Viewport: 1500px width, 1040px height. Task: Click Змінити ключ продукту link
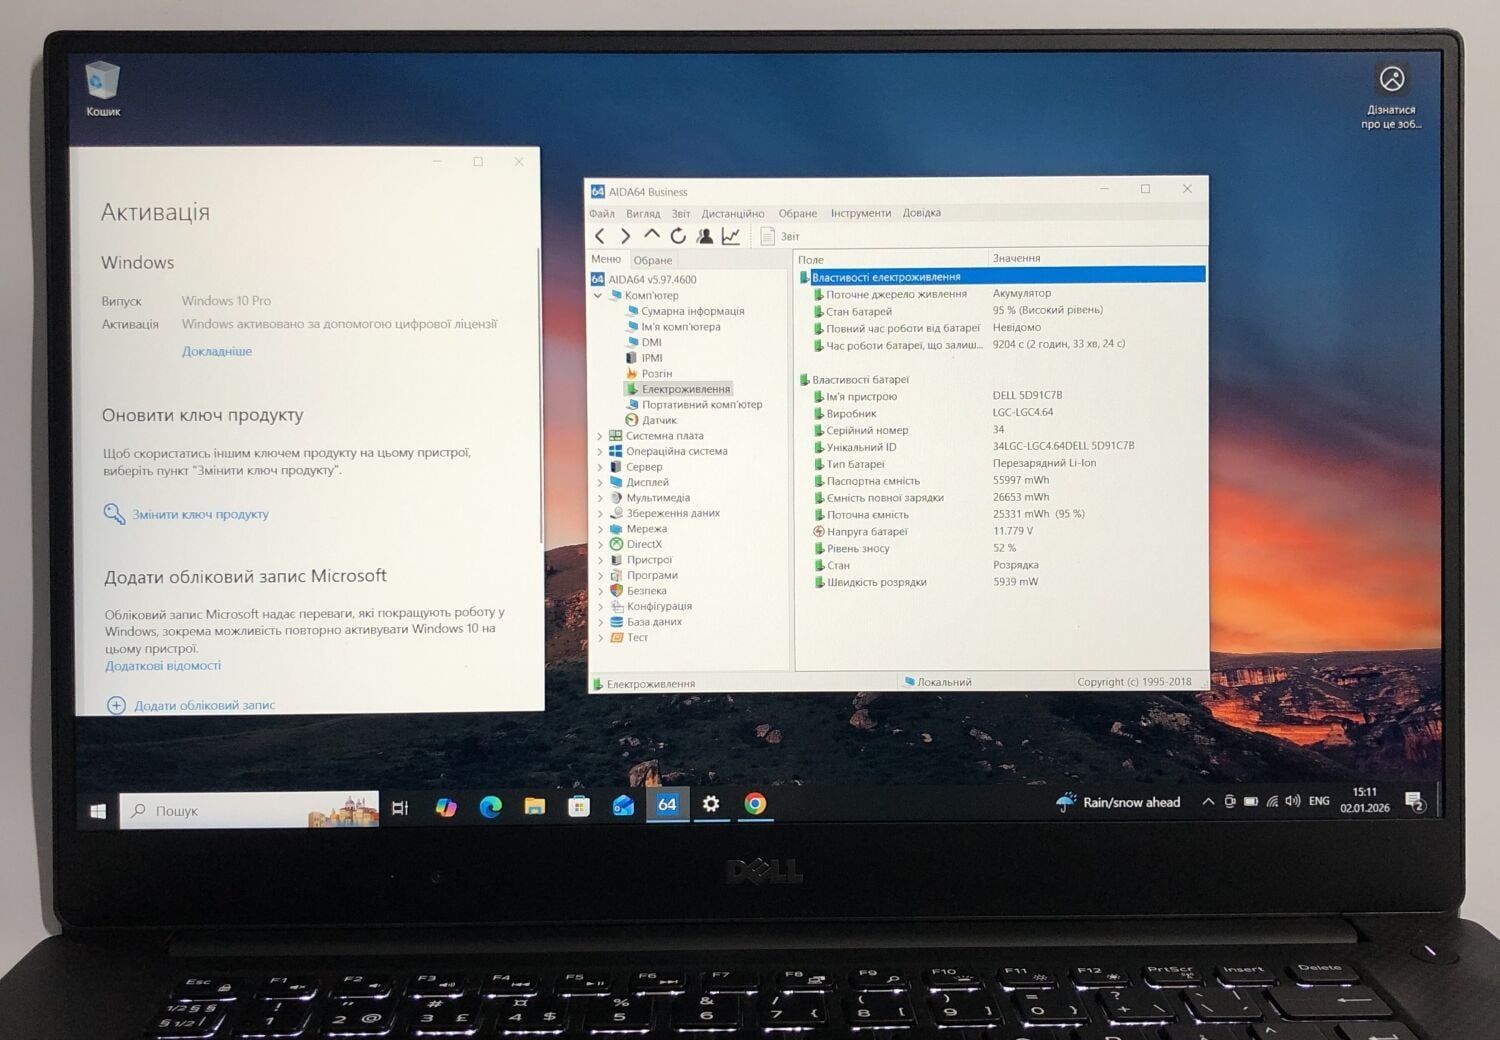200,515
